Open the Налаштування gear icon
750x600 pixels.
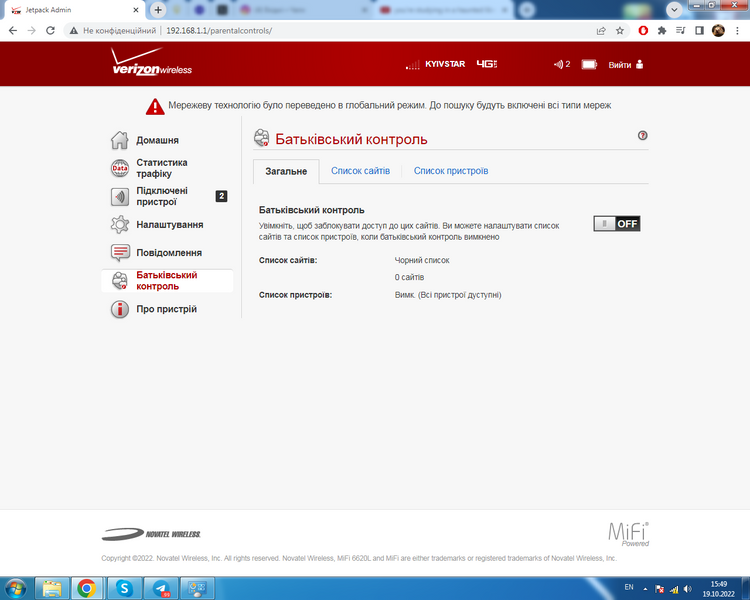pos(120,224)
